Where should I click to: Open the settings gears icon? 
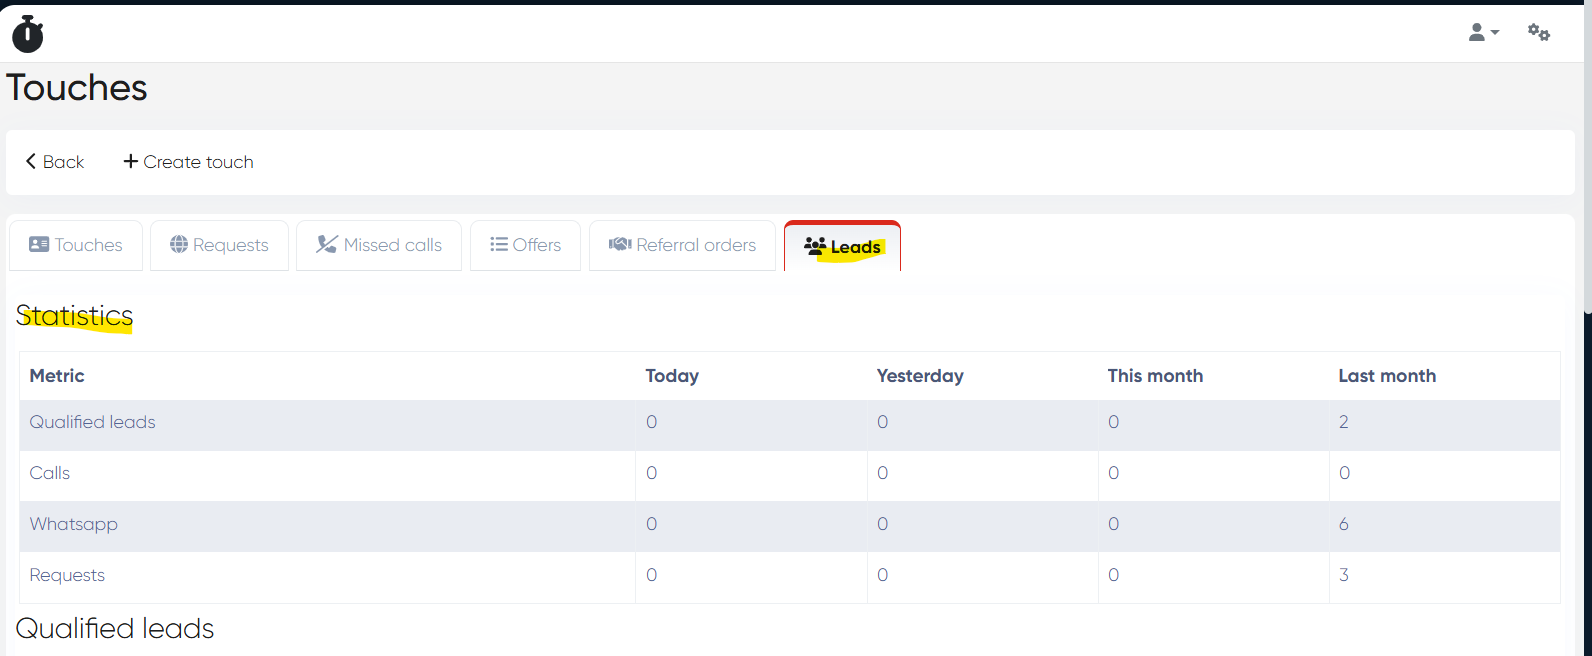[1538, 33]
